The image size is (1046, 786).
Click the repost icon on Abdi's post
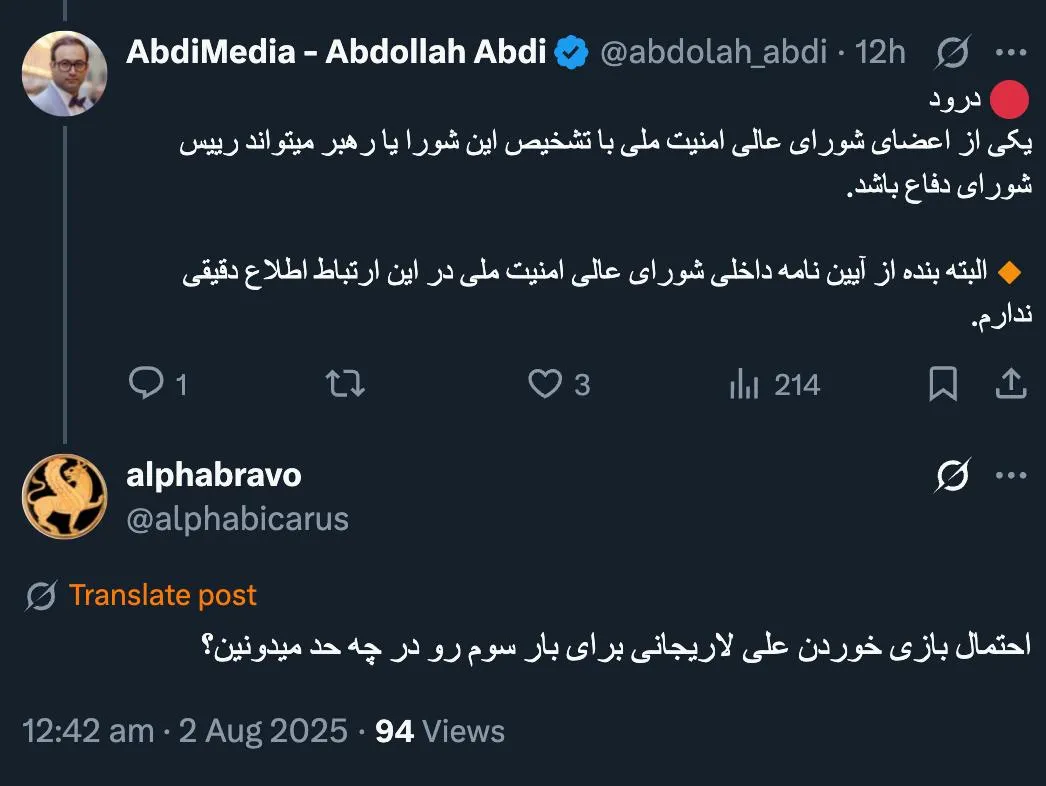346,384
